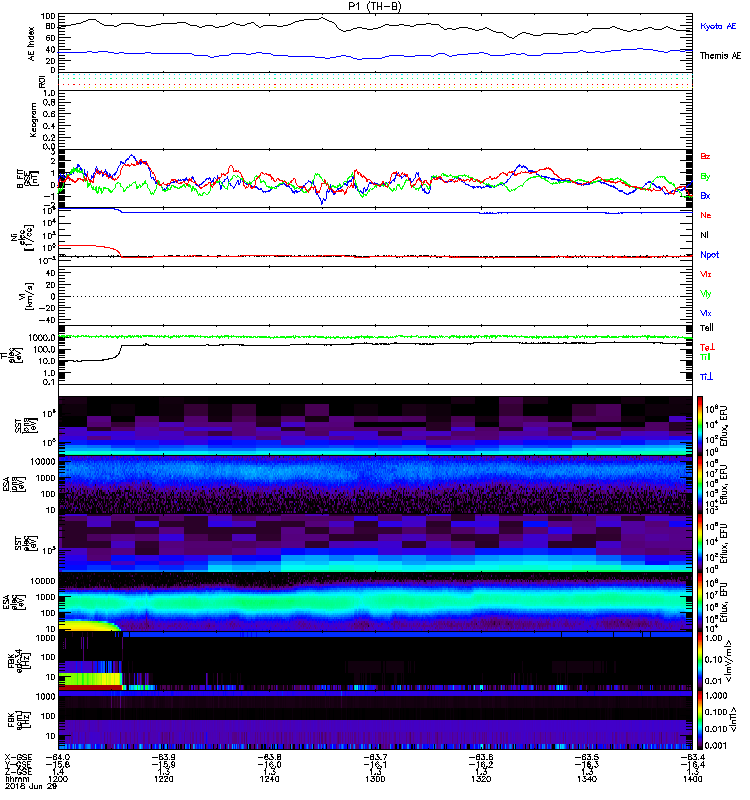Viewport: 750px width, 800px height.
Task: Select the red Bz legend label
Action: click(x=705, y=156)
